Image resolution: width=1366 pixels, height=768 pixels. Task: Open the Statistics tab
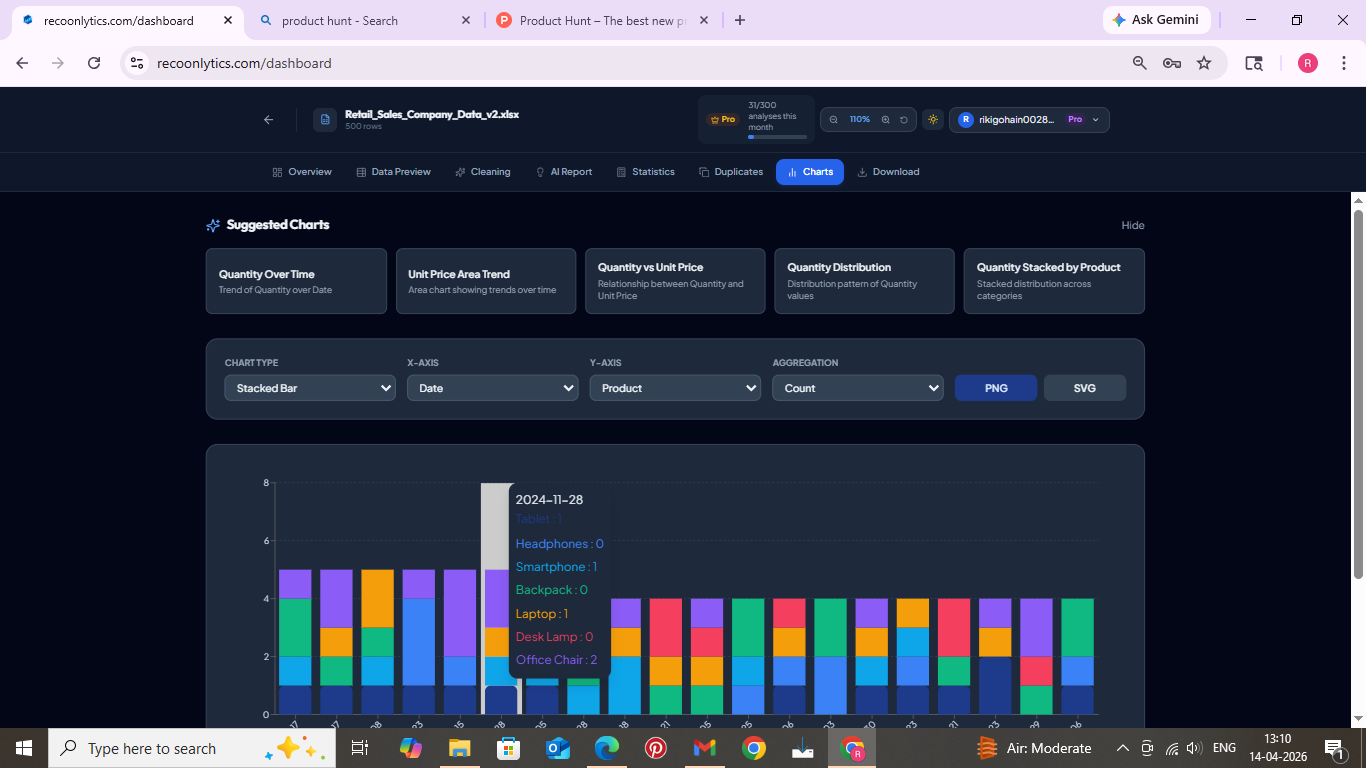point(646,172)
